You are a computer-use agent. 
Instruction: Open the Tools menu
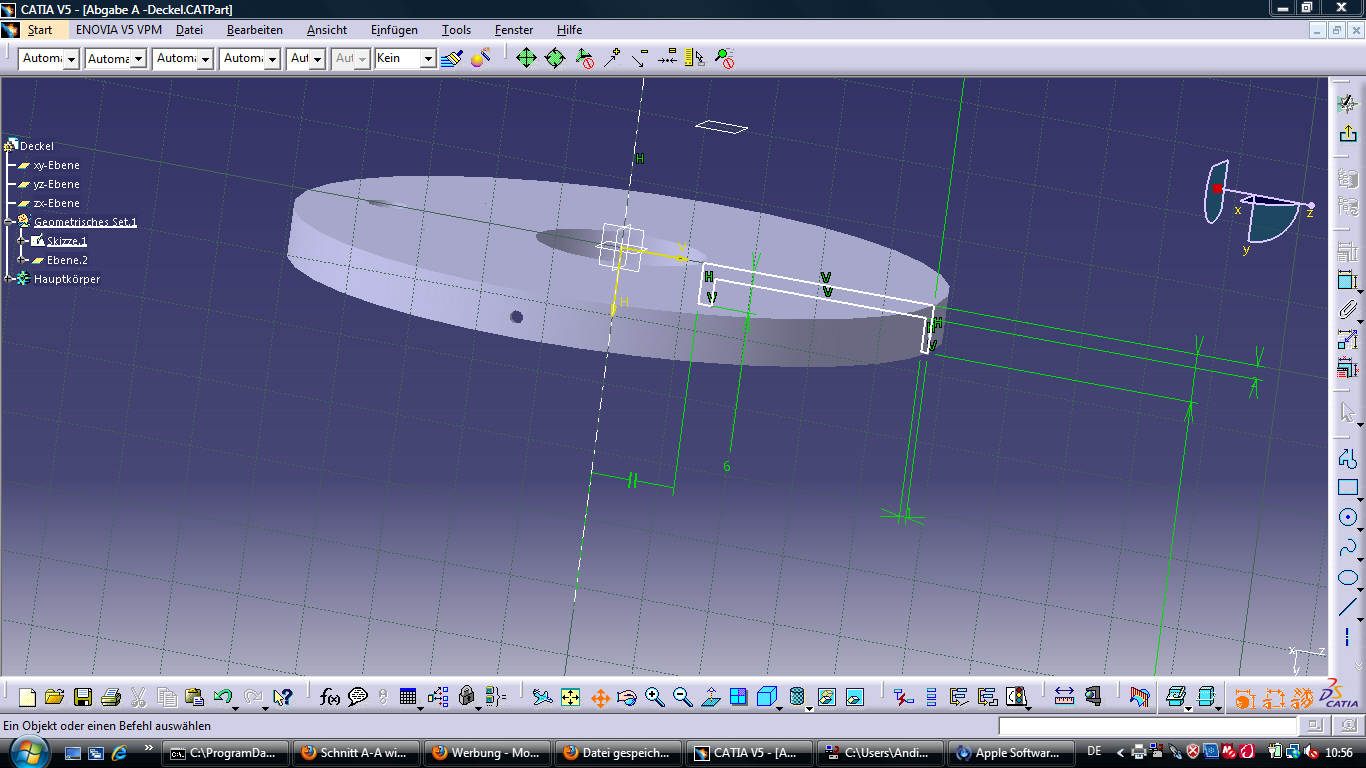pos(456,30)
